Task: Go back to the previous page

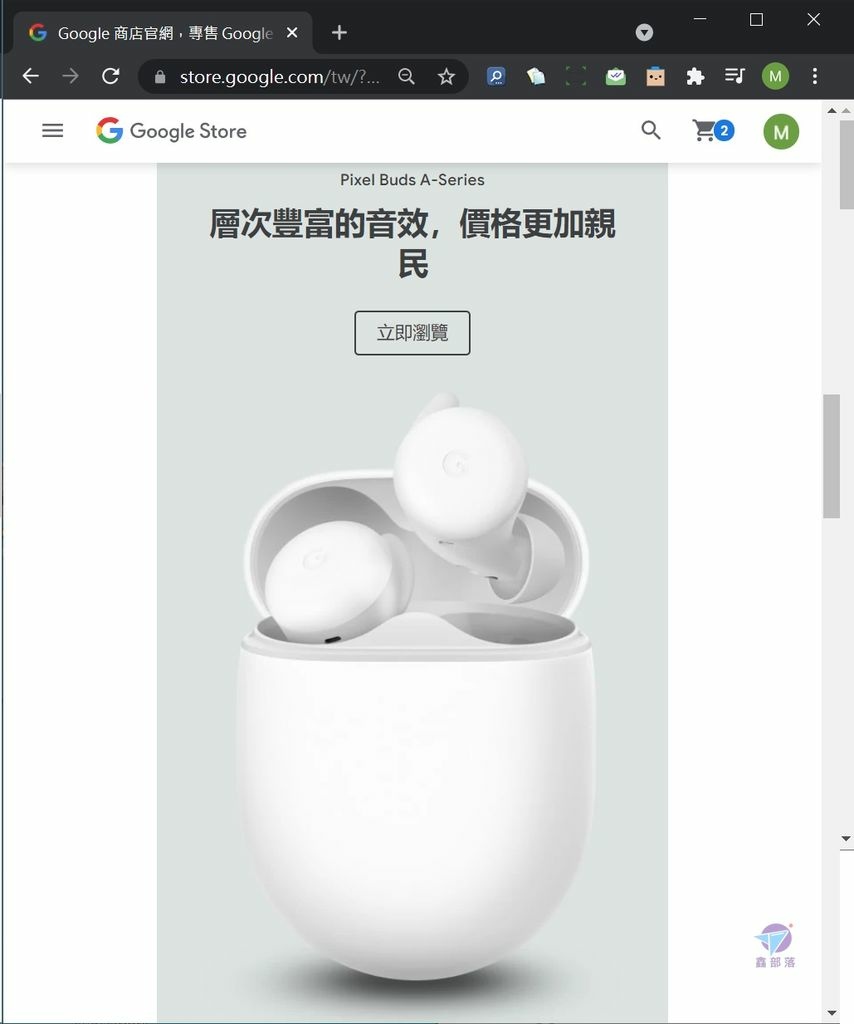Action: [x=31, y=76]
